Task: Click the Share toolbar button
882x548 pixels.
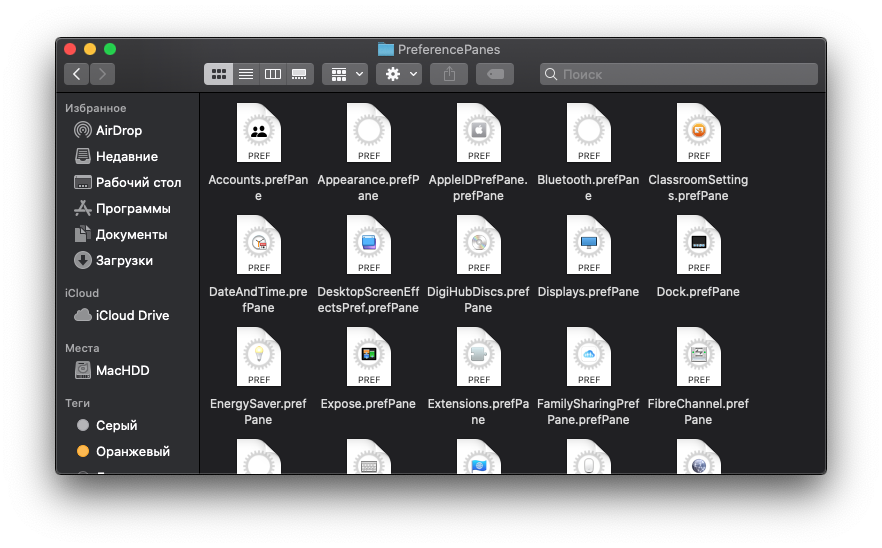Action: click(x=449, y=74)
